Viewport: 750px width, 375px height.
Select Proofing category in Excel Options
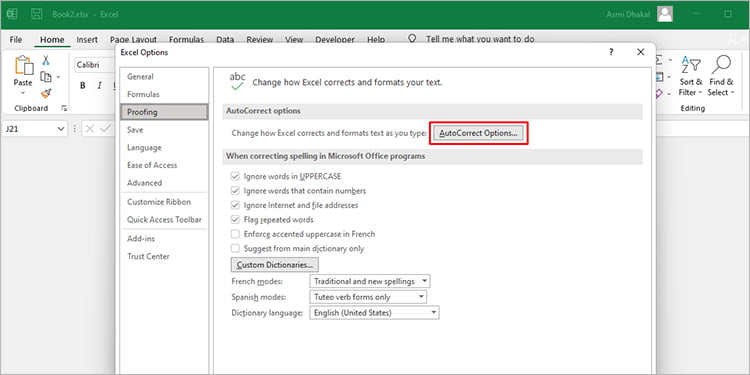164,112
